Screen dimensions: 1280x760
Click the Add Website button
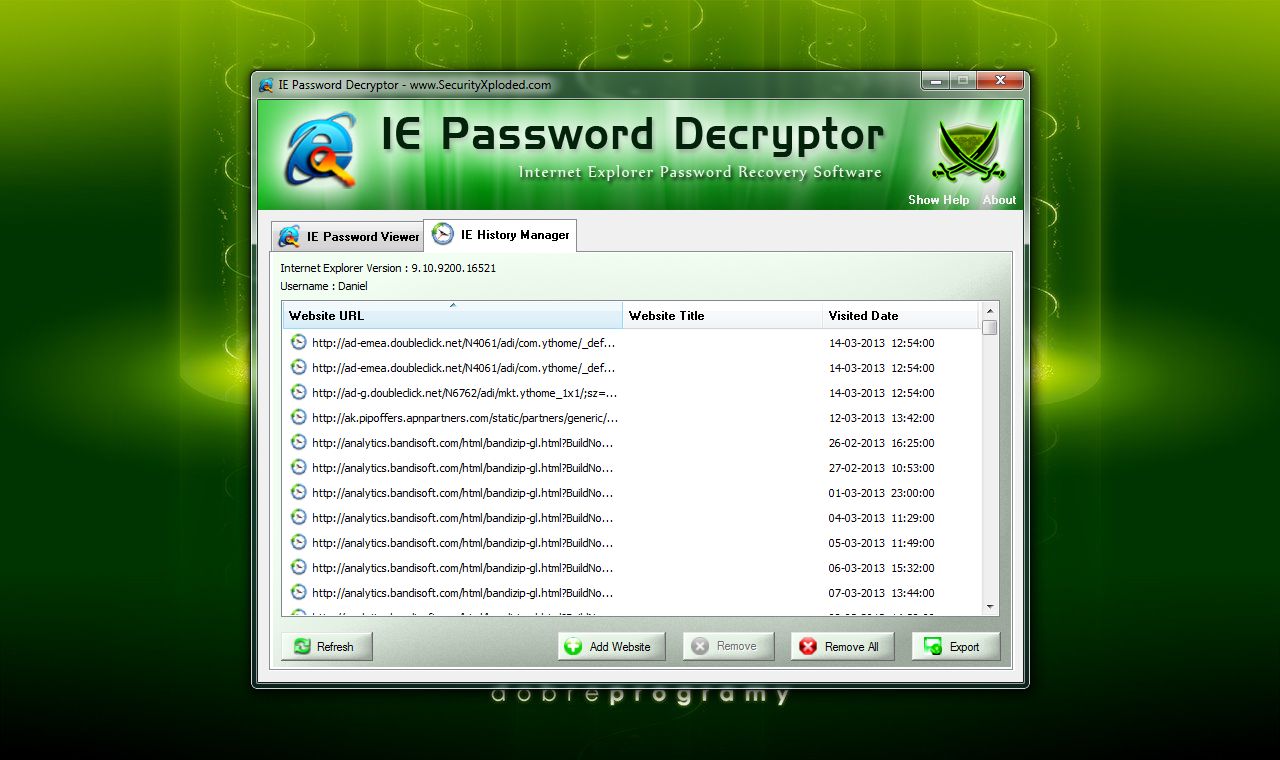(x=610, y=647)
